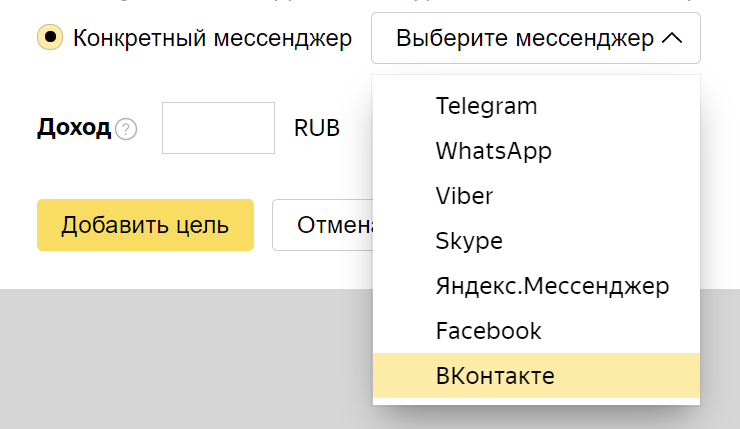Screen dimensions: 740x429
Task: Collapse the Выберите мессенджер dropdown
Action: [x=535, y=39]
